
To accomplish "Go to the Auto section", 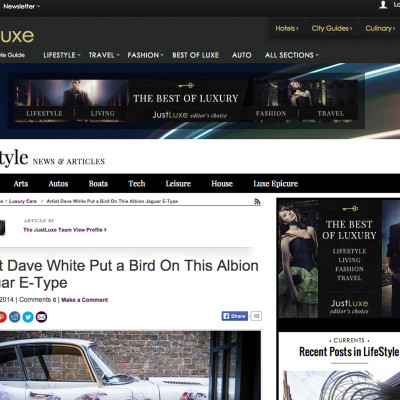I will tap(242, 55).
